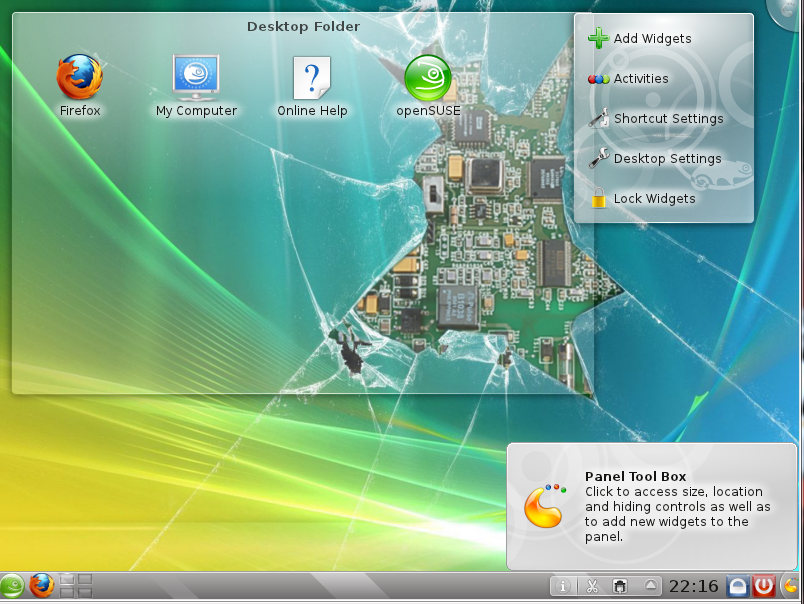The width and height of the screenshot is (804, 604).
Task: Choose Add Widgets from the toolbox menu
Action: click(x=640, y=38)
